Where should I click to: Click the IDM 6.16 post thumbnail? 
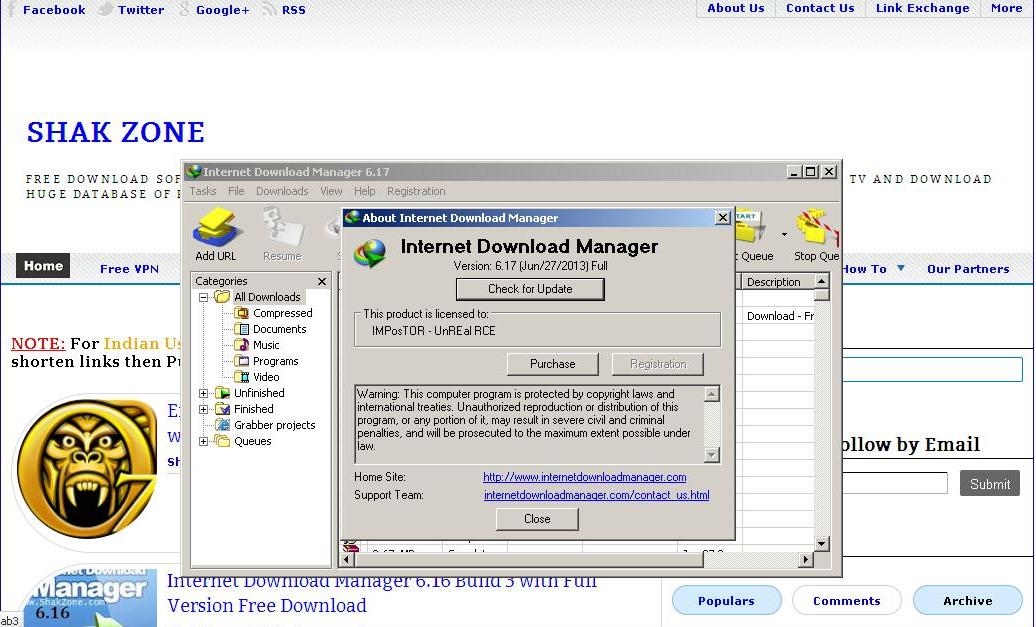tap(89, 597)
